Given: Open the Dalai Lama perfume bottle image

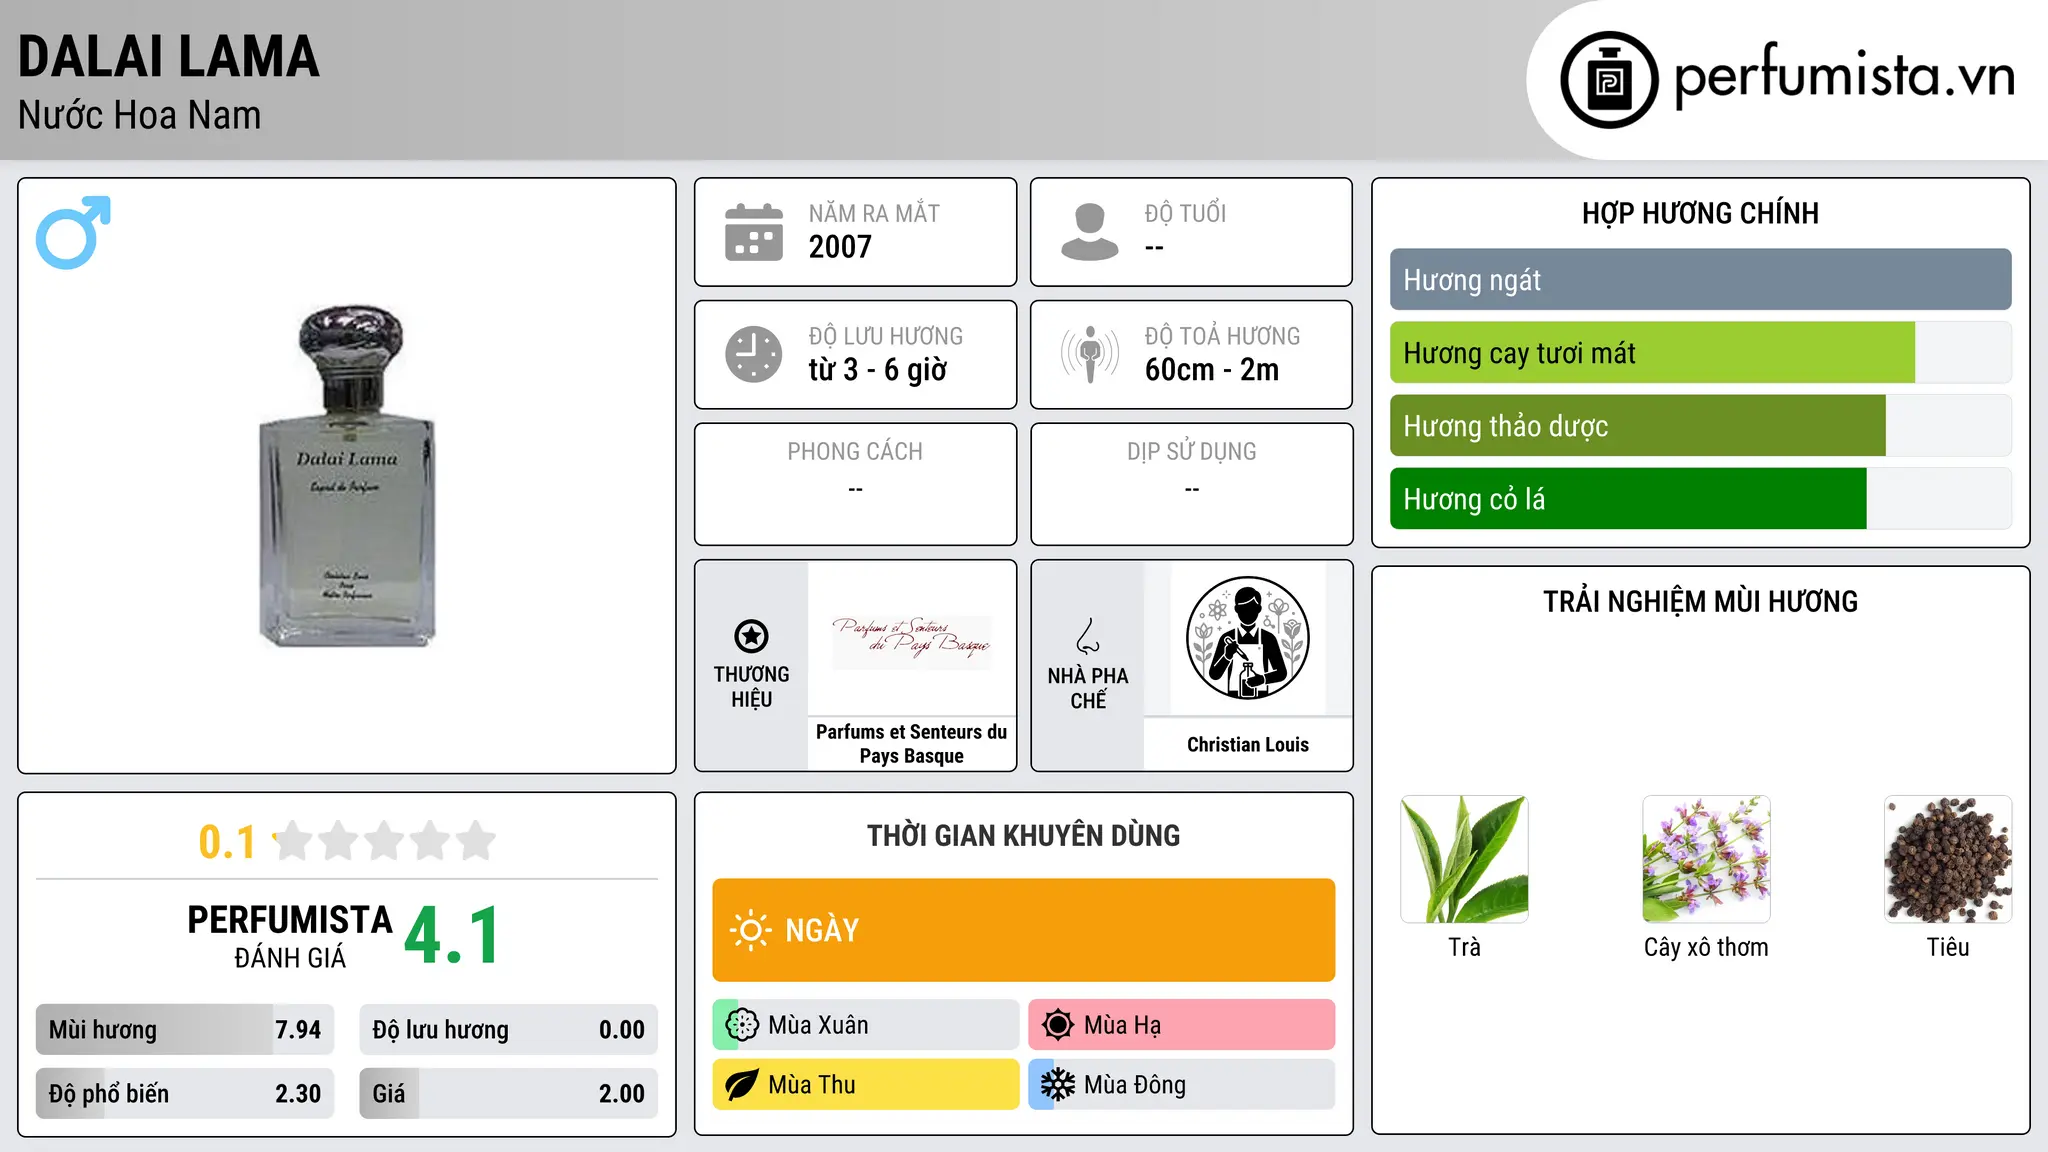Looking at the screenshot, I should pyautogui.click(x=347, y=476).
